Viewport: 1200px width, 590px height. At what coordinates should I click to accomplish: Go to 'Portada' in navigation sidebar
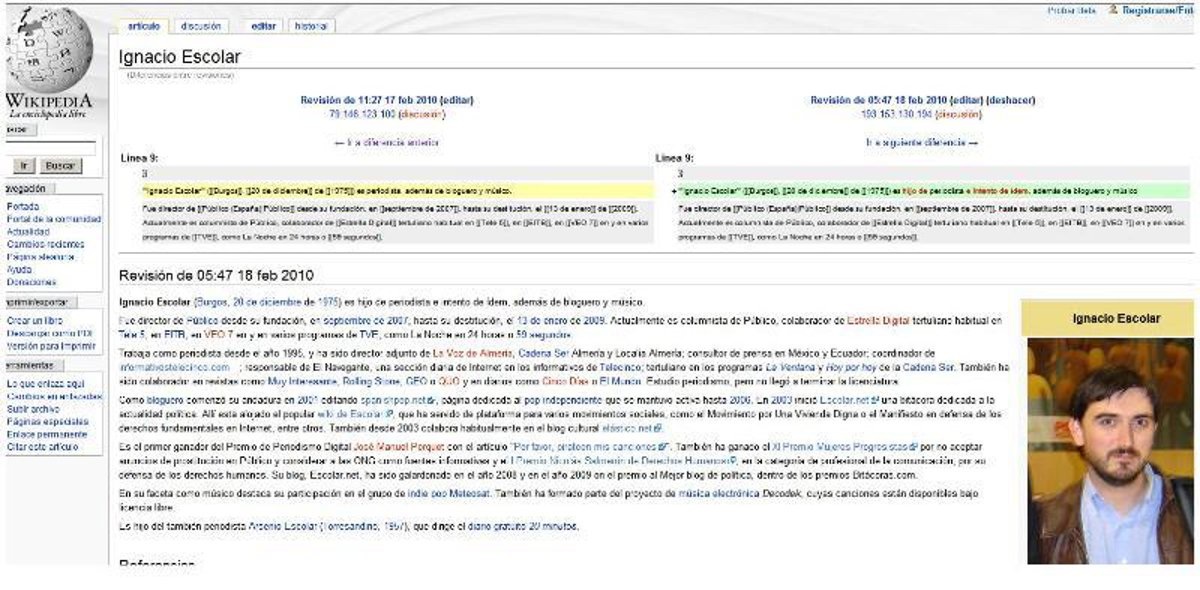(23, 207)
